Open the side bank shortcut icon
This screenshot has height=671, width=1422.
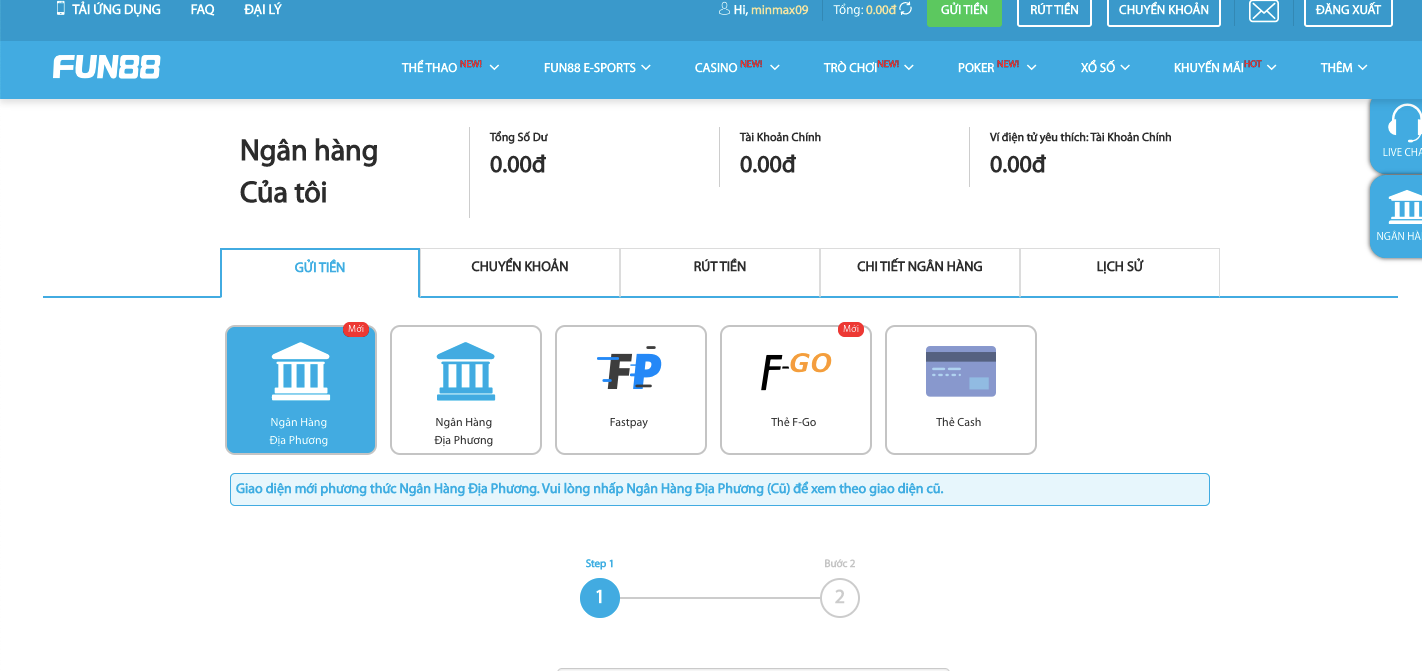click(1405, 206)
